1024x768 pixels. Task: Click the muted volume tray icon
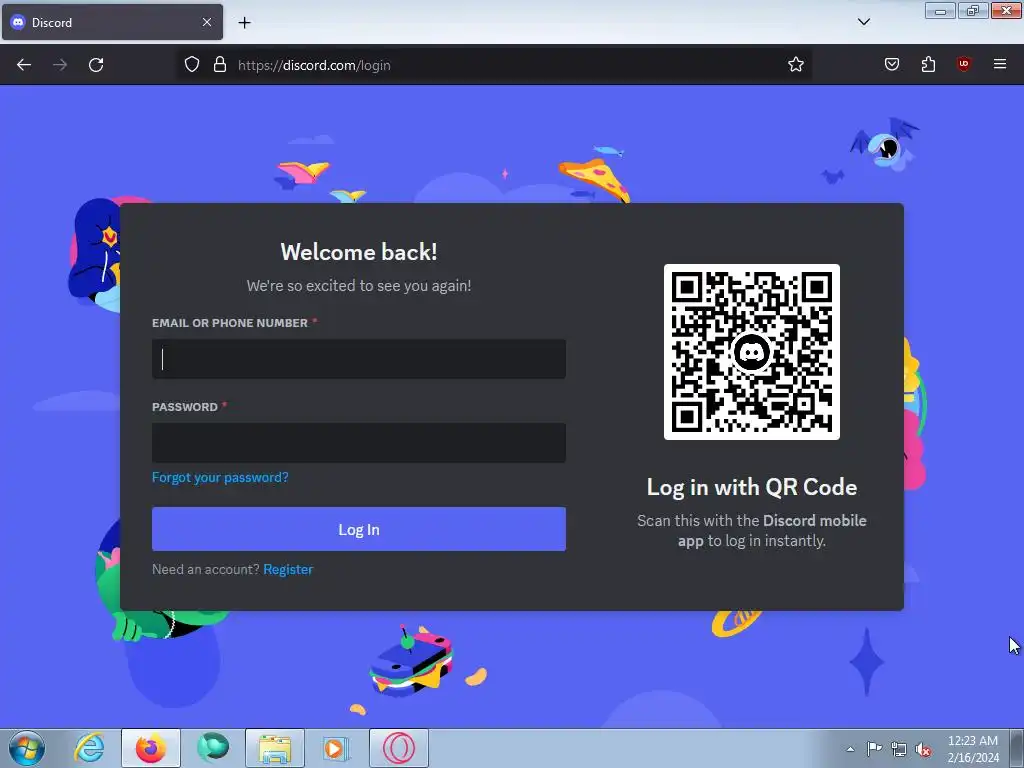tap(923, 750)
